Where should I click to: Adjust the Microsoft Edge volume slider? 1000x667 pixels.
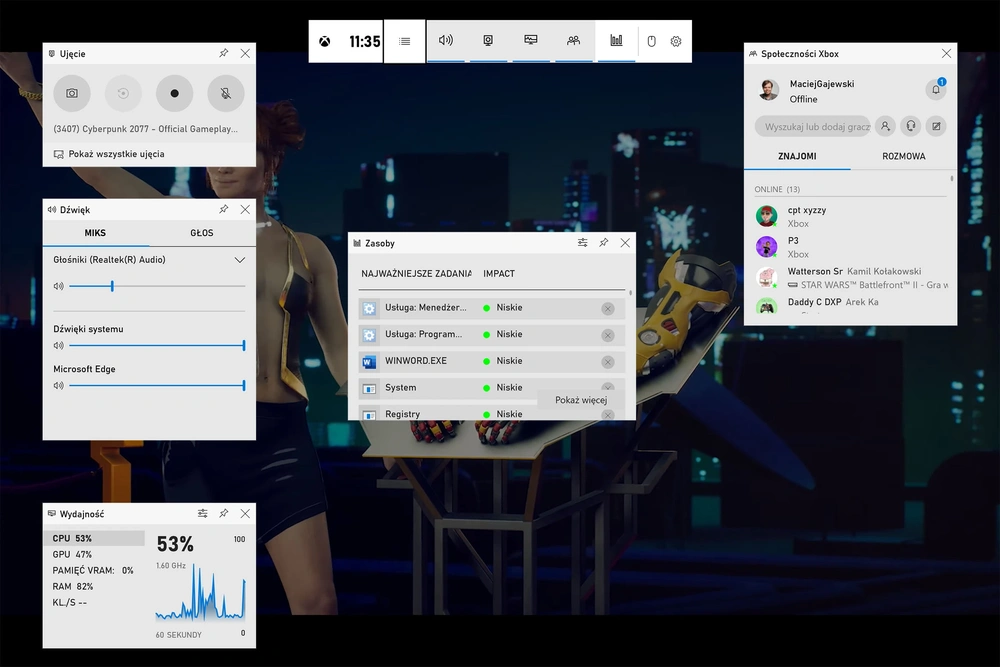coord(157,386)
